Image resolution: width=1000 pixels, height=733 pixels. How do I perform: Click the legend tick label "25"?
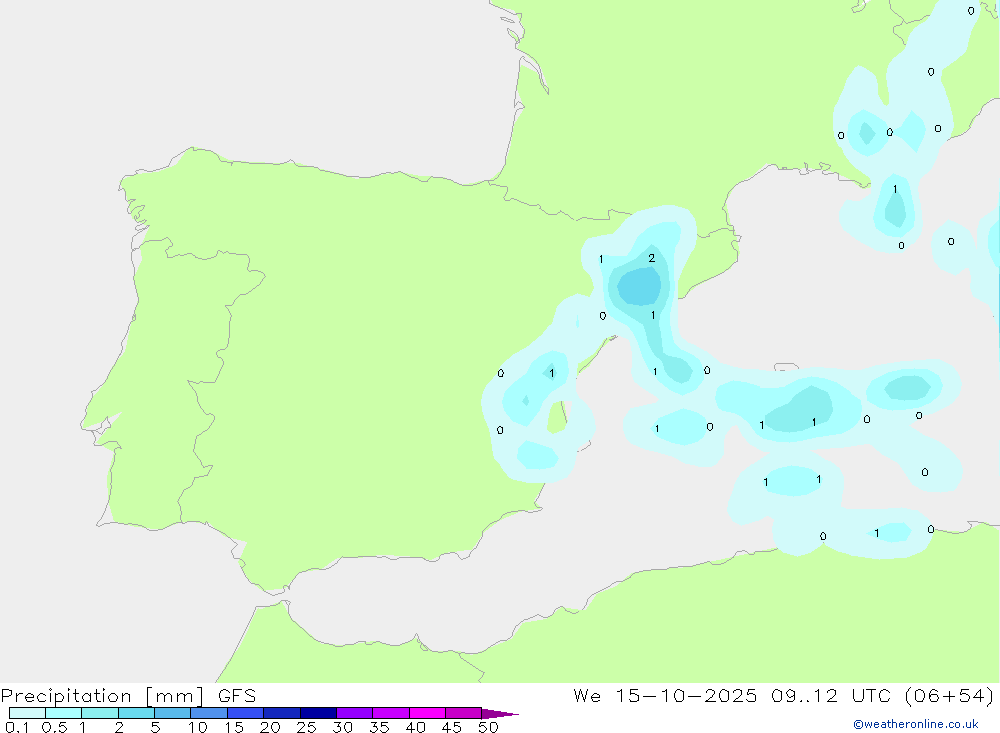pos(306,727)
